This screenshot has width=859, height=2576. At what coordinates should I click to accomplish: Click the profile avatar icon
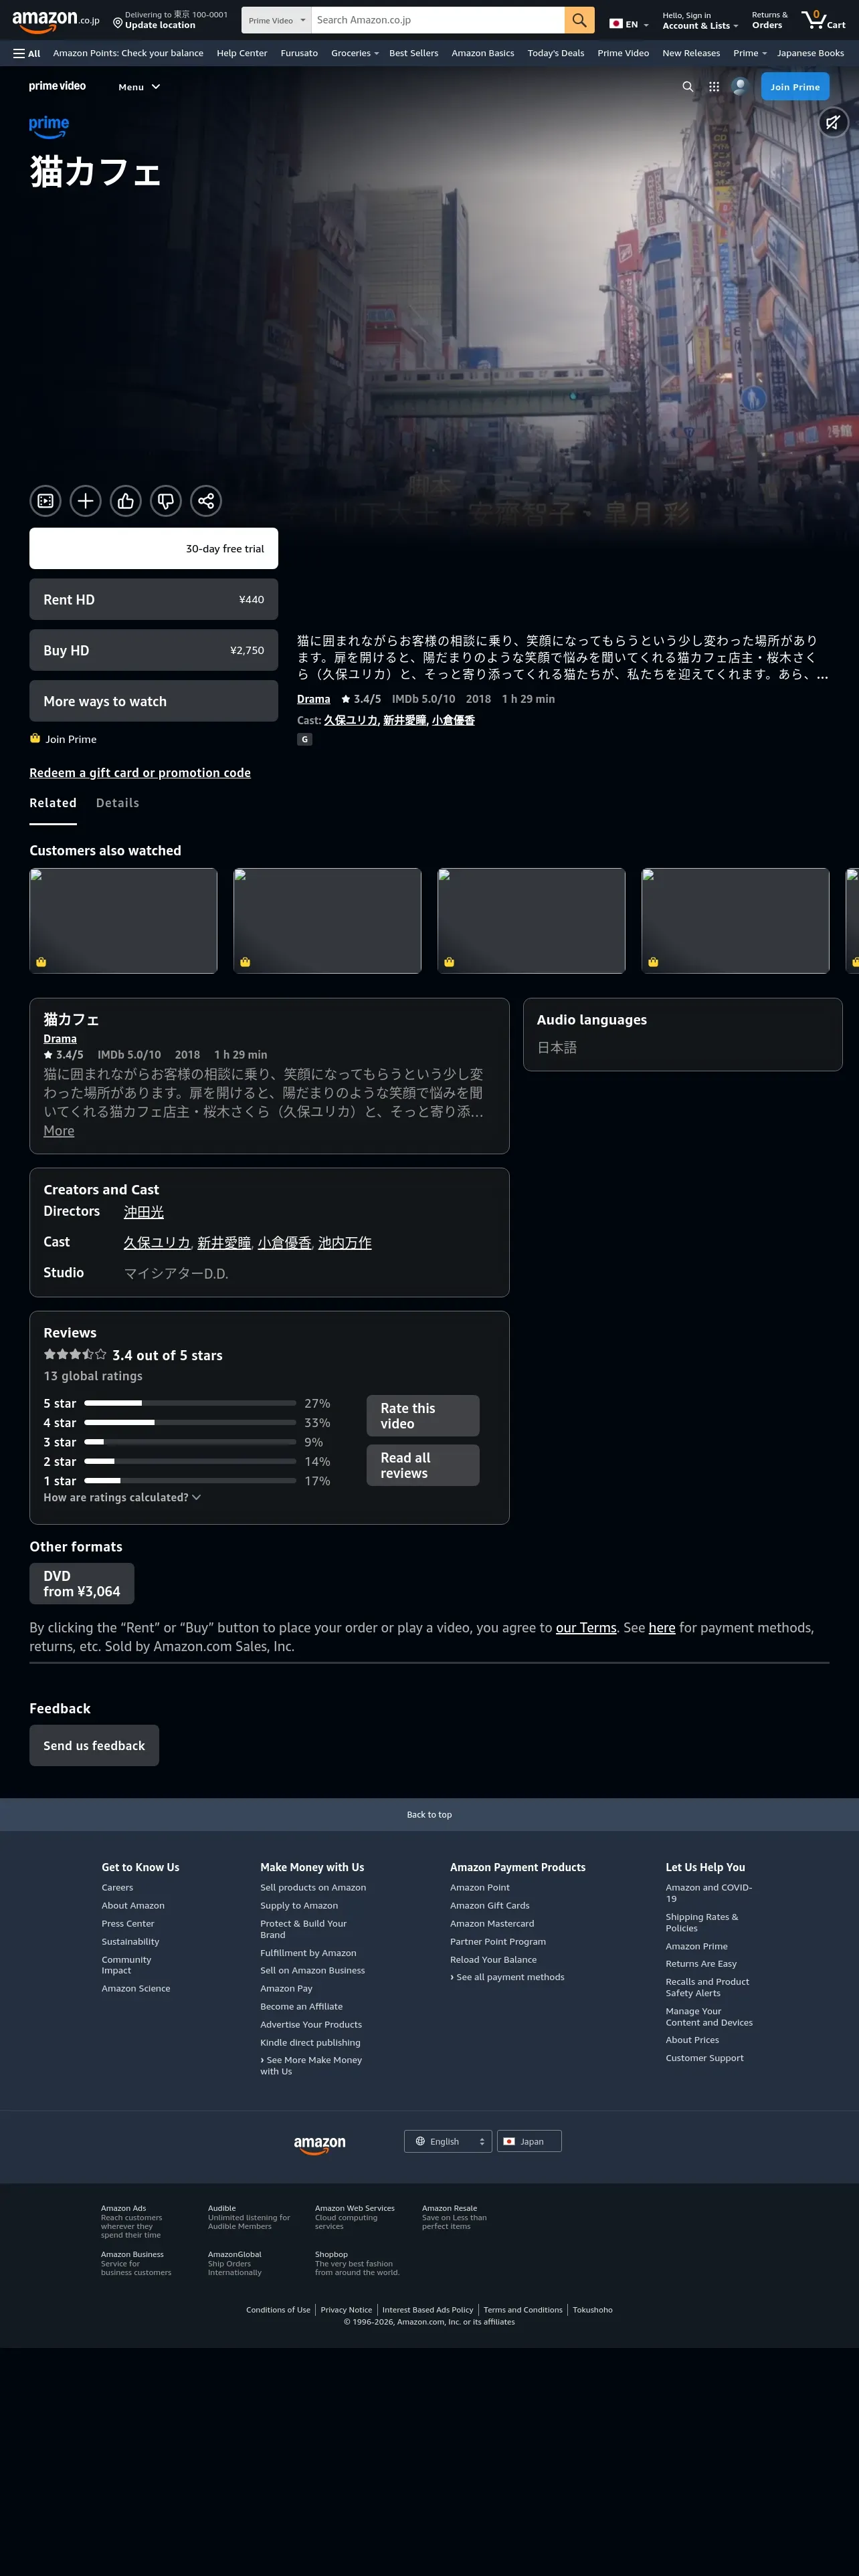(x=739, y=87)
